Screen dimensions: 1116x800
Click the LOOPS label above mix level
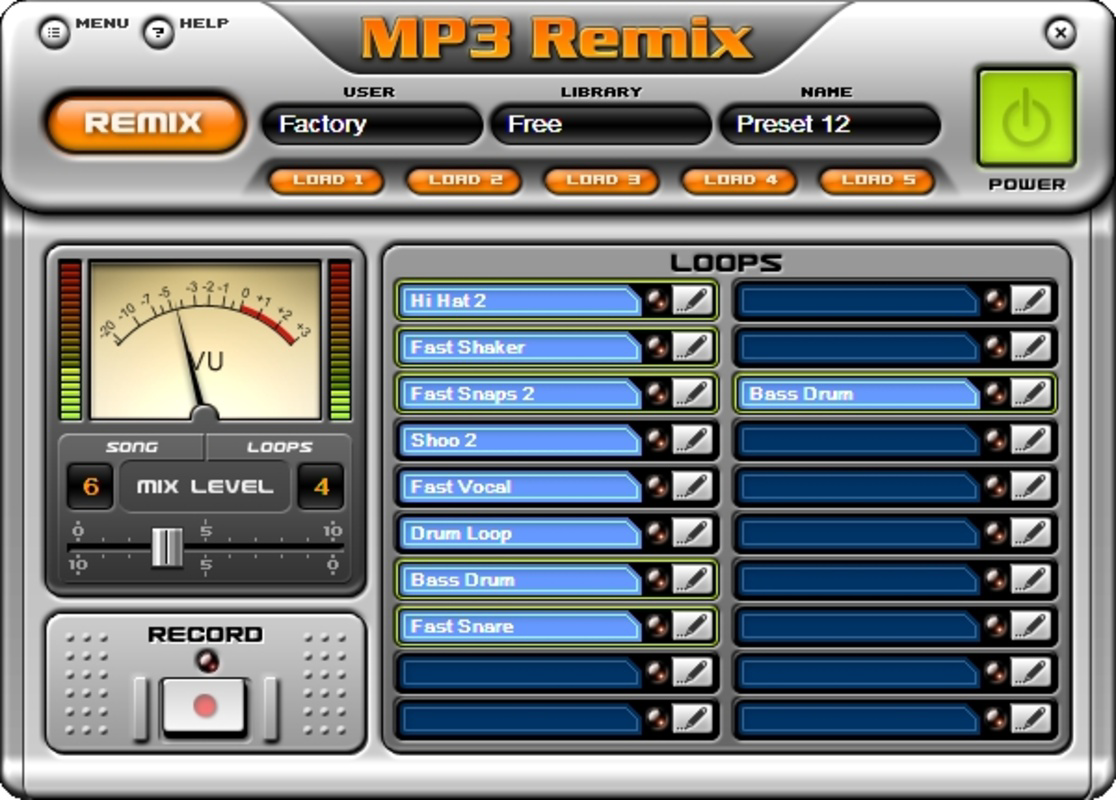click(280, 447)
